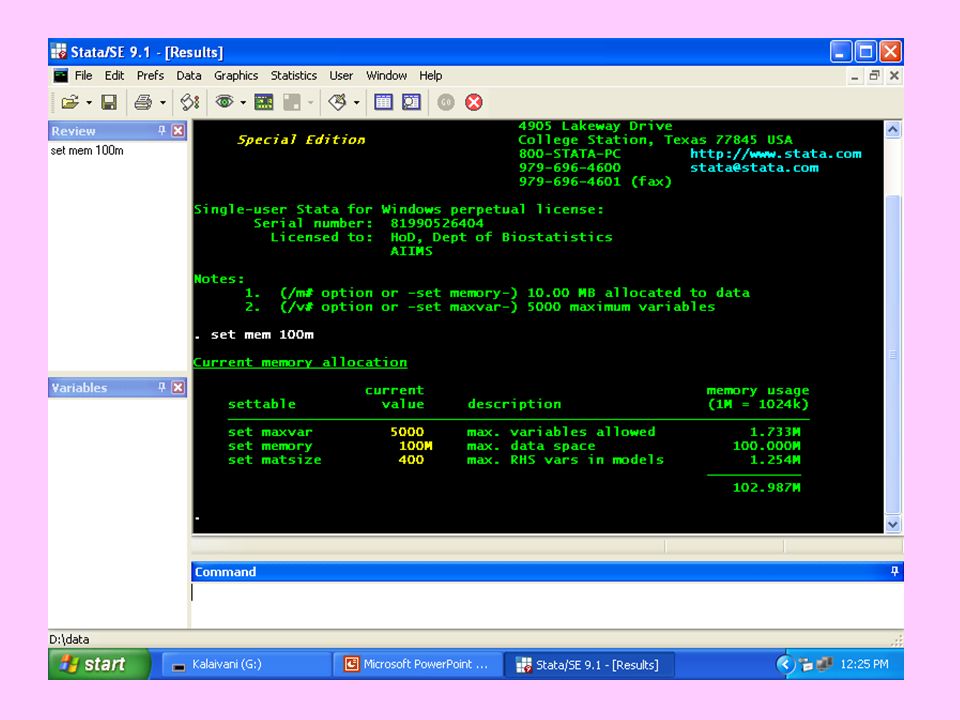Click the http://www.stata.com link

(775, 154)
